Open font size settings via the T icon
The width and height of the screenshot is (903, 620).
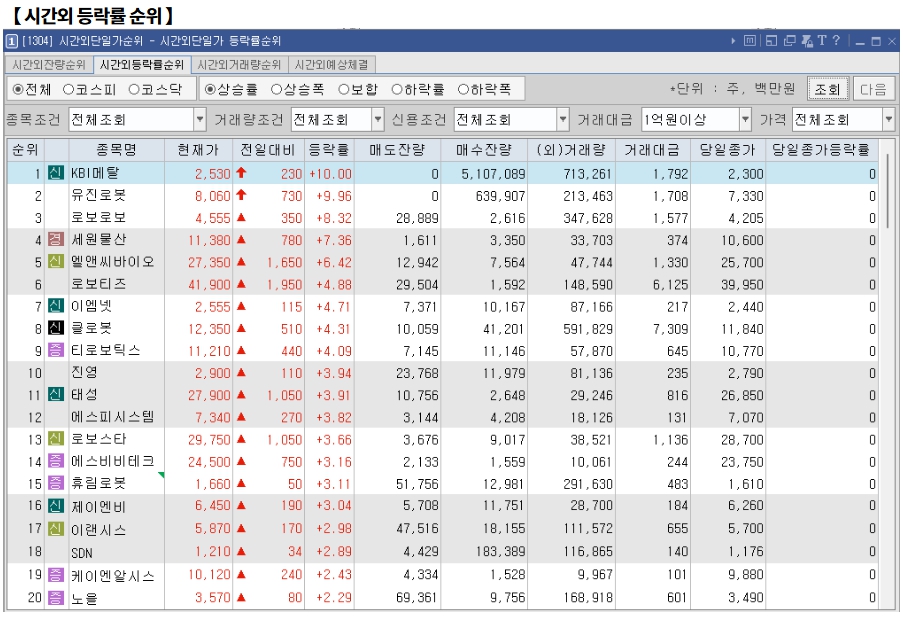822,41
